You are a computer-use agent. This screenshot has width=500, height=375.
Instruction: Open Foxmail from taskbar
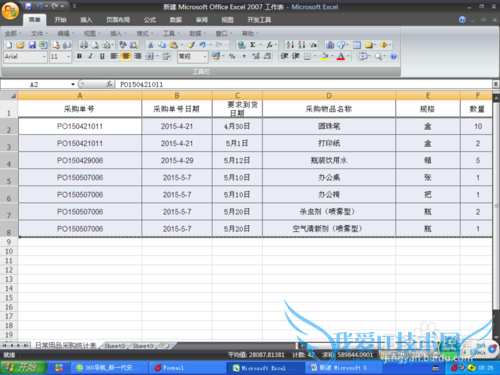[x=187, y=368]
